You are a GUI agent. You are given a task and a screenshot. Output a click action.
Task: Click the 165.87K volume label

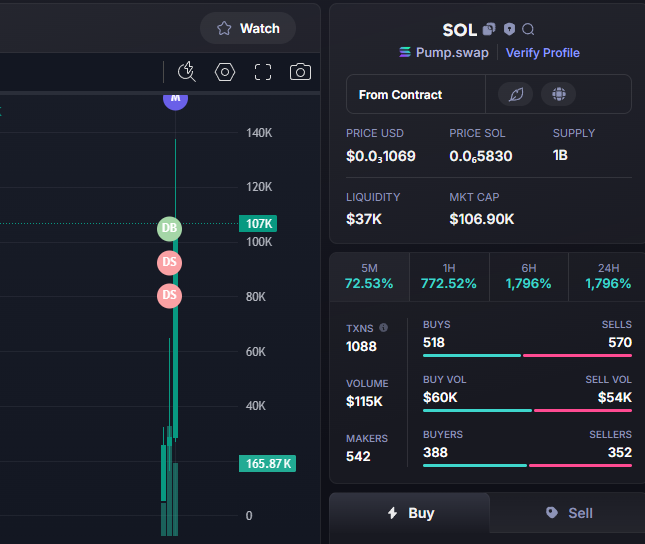(x=267, y=463)
